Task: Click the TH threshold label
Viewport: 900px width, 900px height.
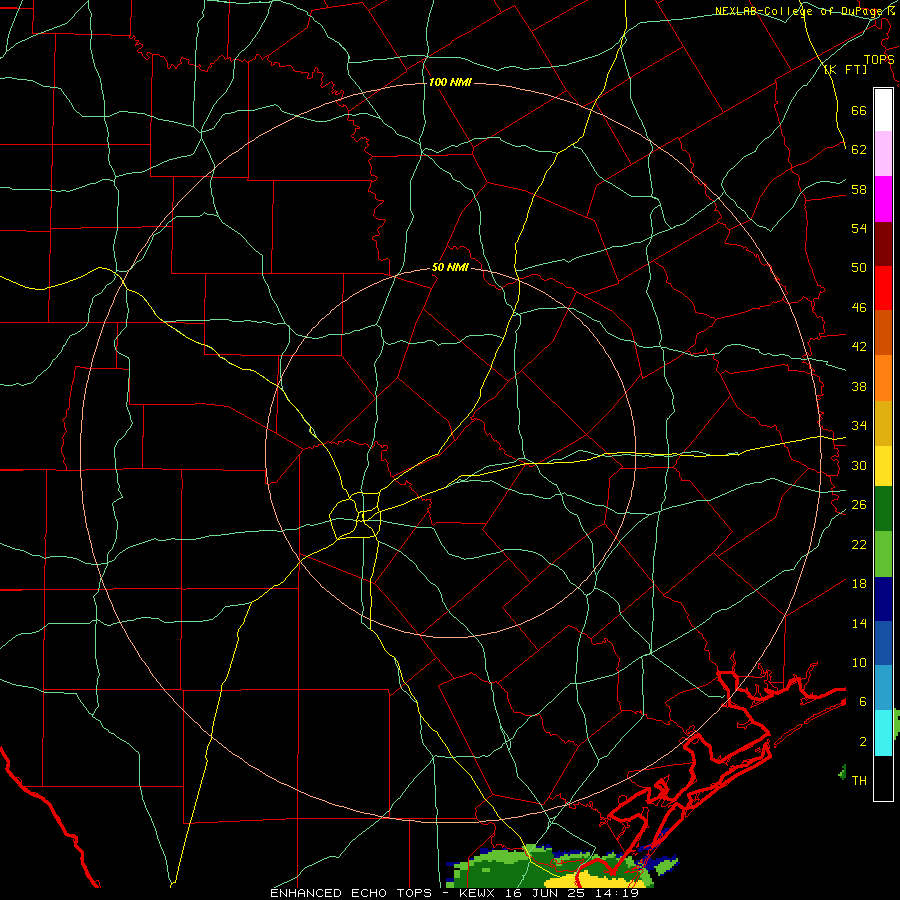Action: (x=859, y=780)
